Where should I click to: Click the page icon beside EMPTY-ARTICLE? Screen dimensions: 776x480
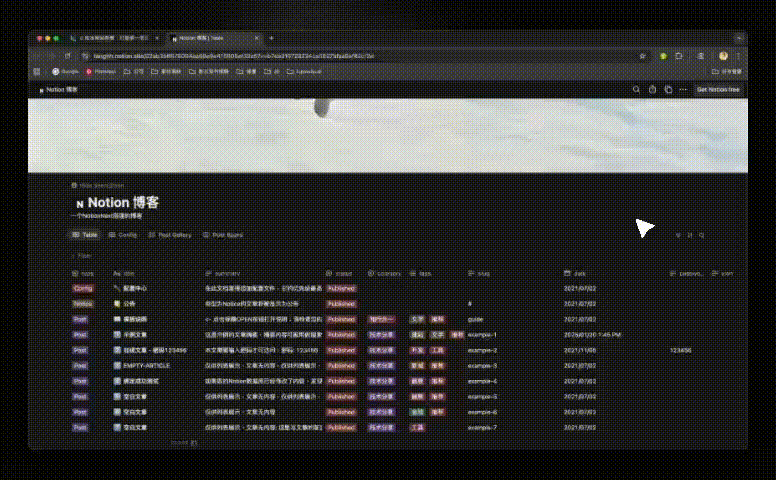point(117,366)
